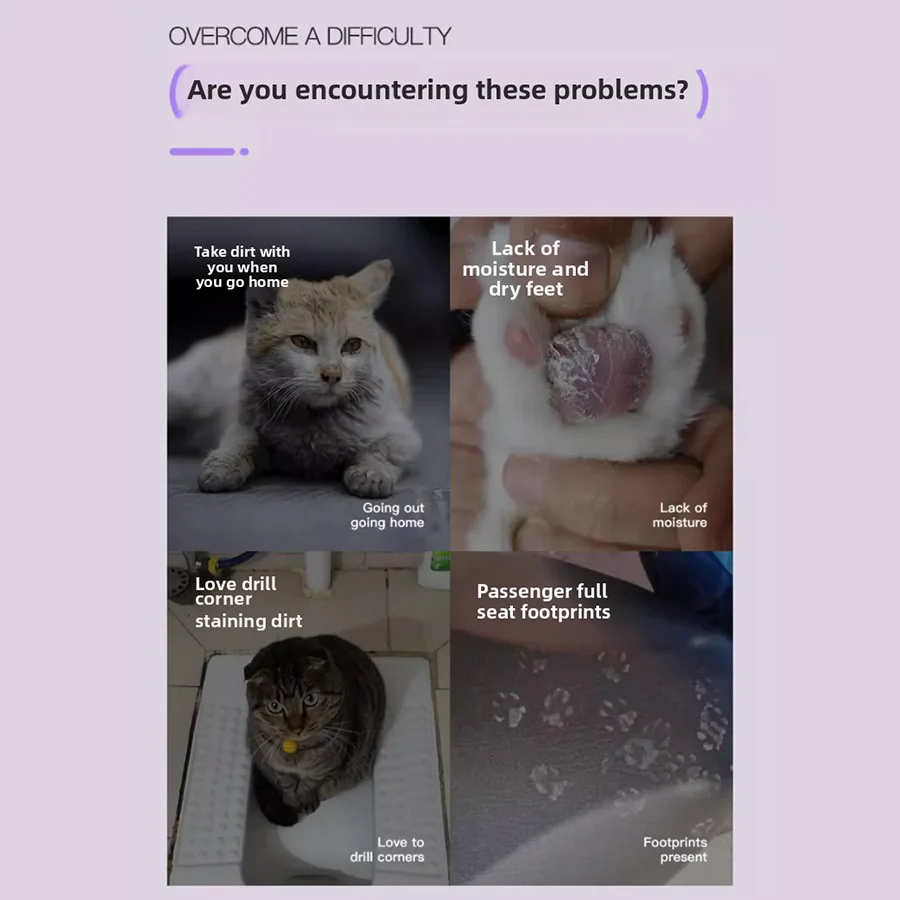Open the cat-in-corner photo
The width and height of the screenshot is (900, 900).
[x=308, y=718]
